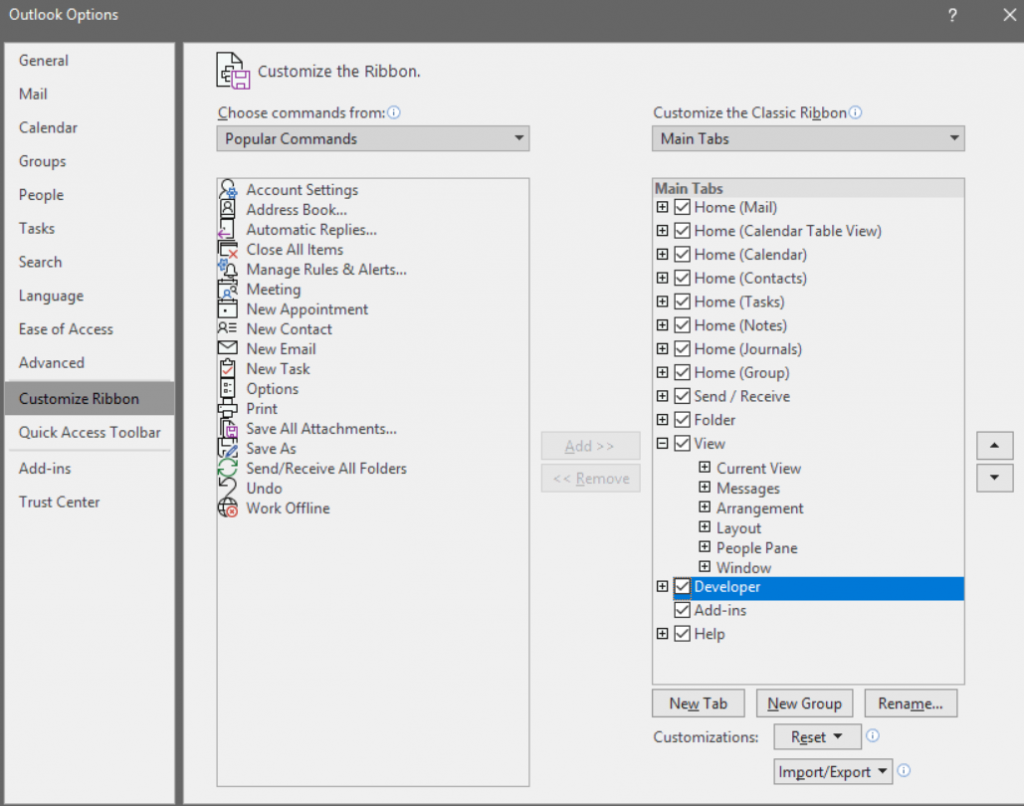This screenshot has height=806, width=1024.
Task: Click info icon beside Choose commands from
Action: point(394,112)
